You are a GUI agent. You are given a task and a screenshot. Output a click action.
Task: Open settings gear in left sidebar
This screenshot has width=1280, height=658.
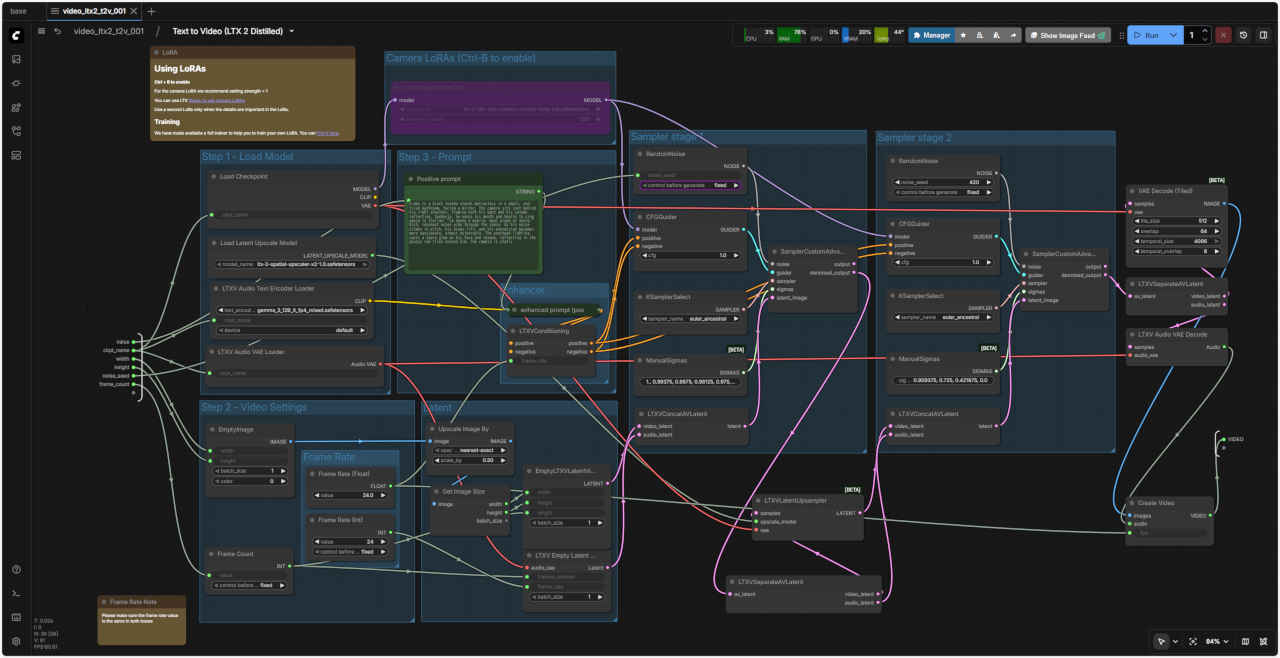tap(16, 641)
